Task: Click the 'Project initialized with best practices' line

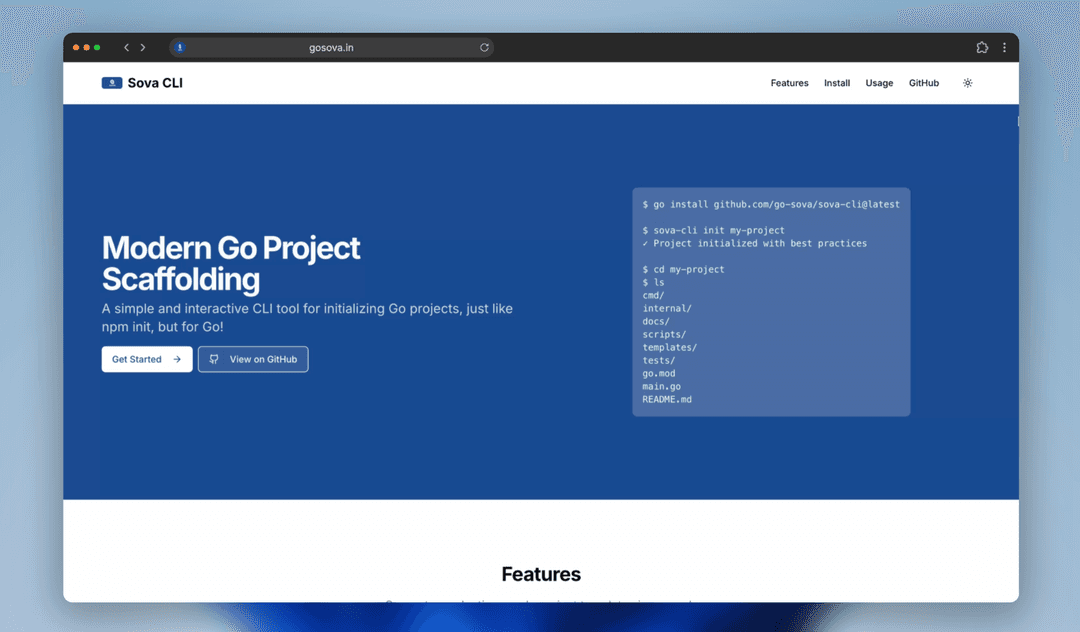Action: 754,244
